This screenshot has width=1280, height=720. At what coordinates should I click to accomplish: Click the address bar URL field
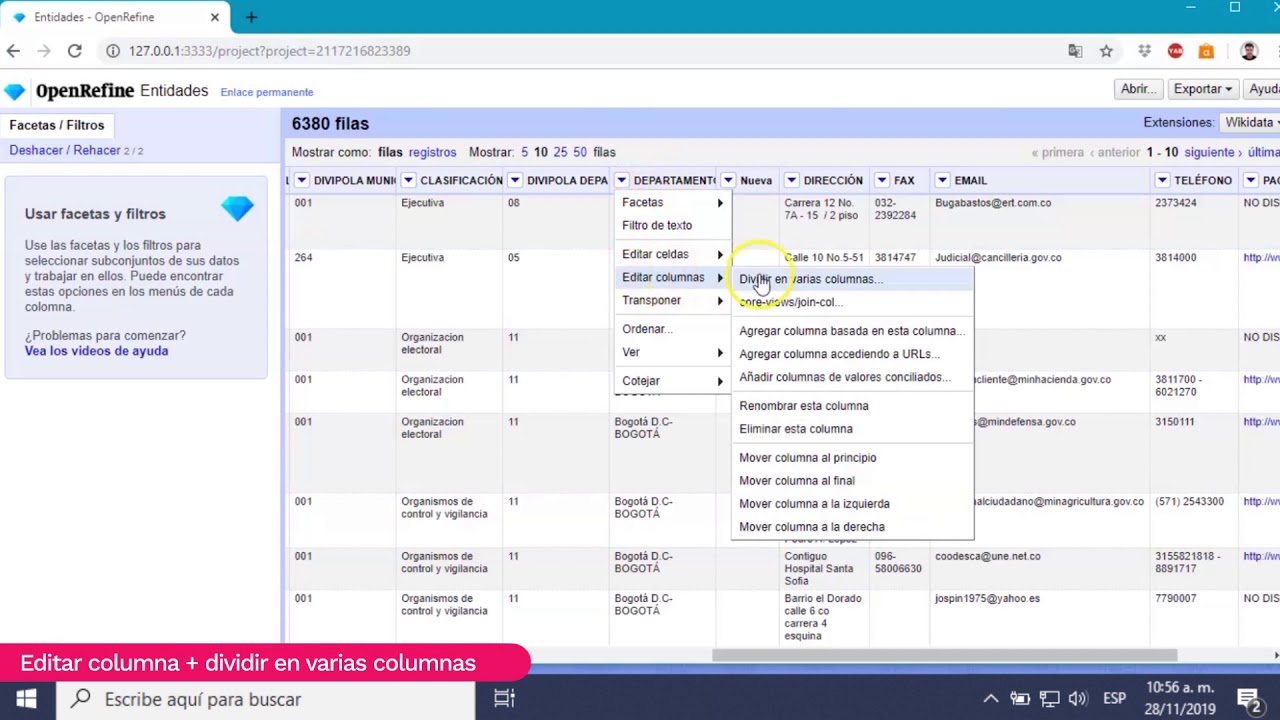click(x=580, y=51)
